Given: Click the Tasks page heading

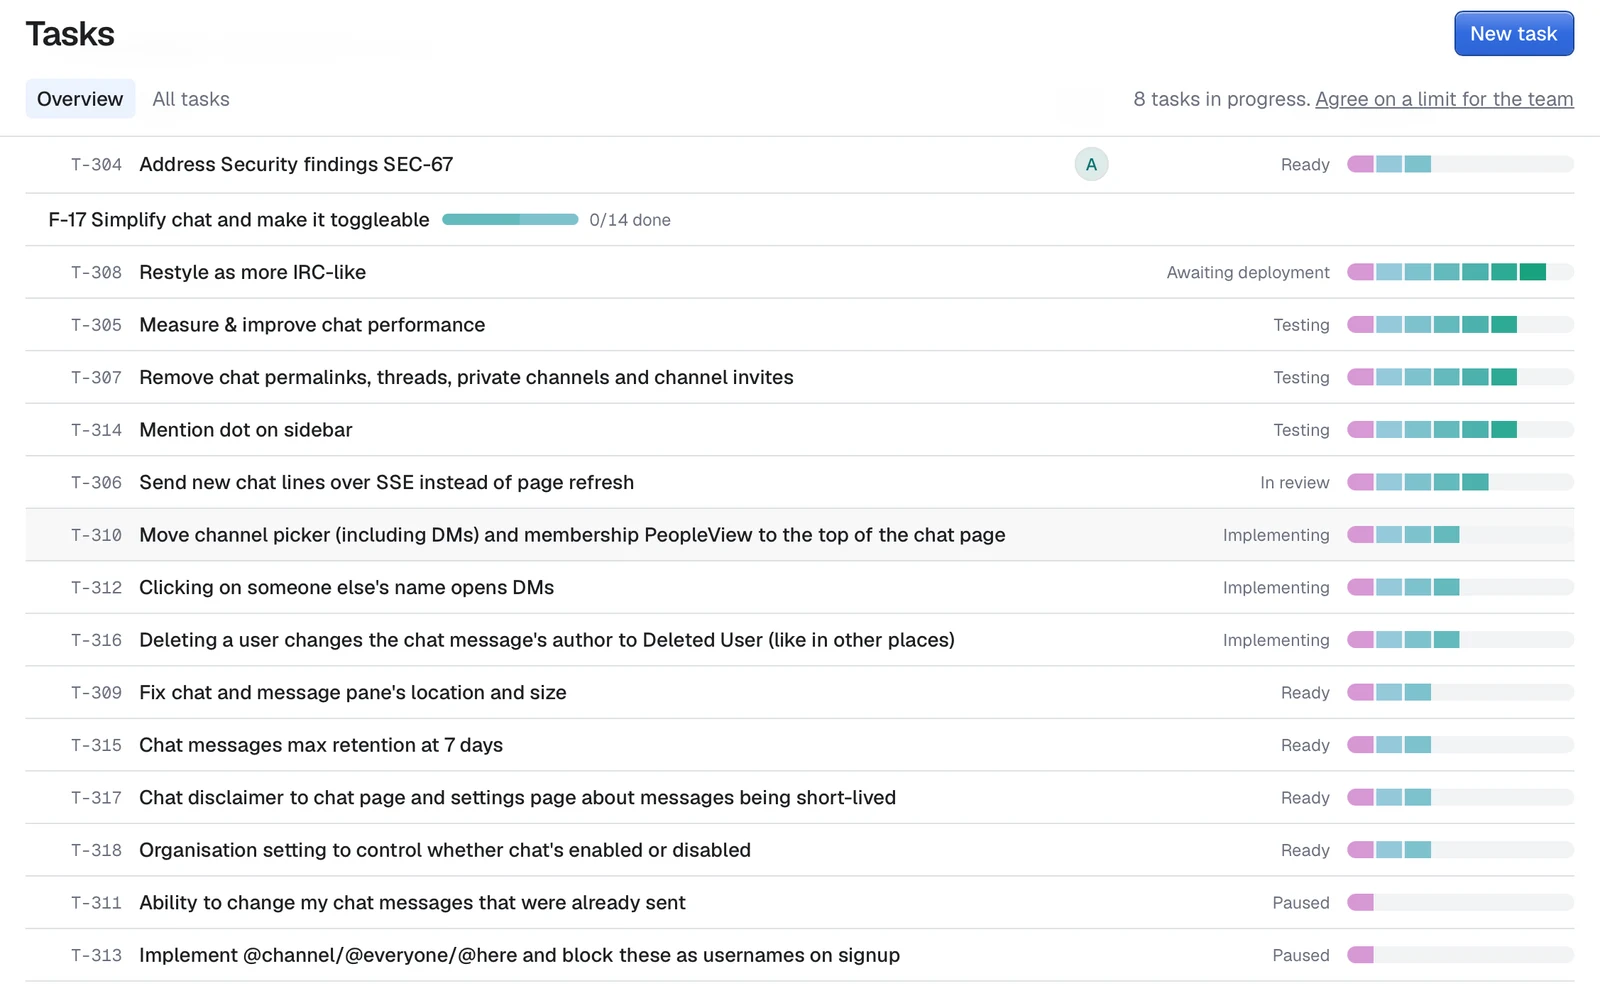Looking at the screenshot, I should 70,34.
